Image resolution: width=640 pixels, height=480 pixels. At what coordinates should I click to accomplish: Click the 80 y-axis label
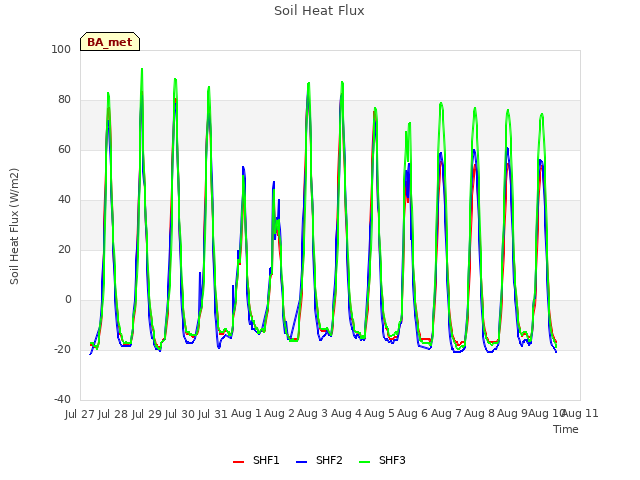tap(64, 100)
